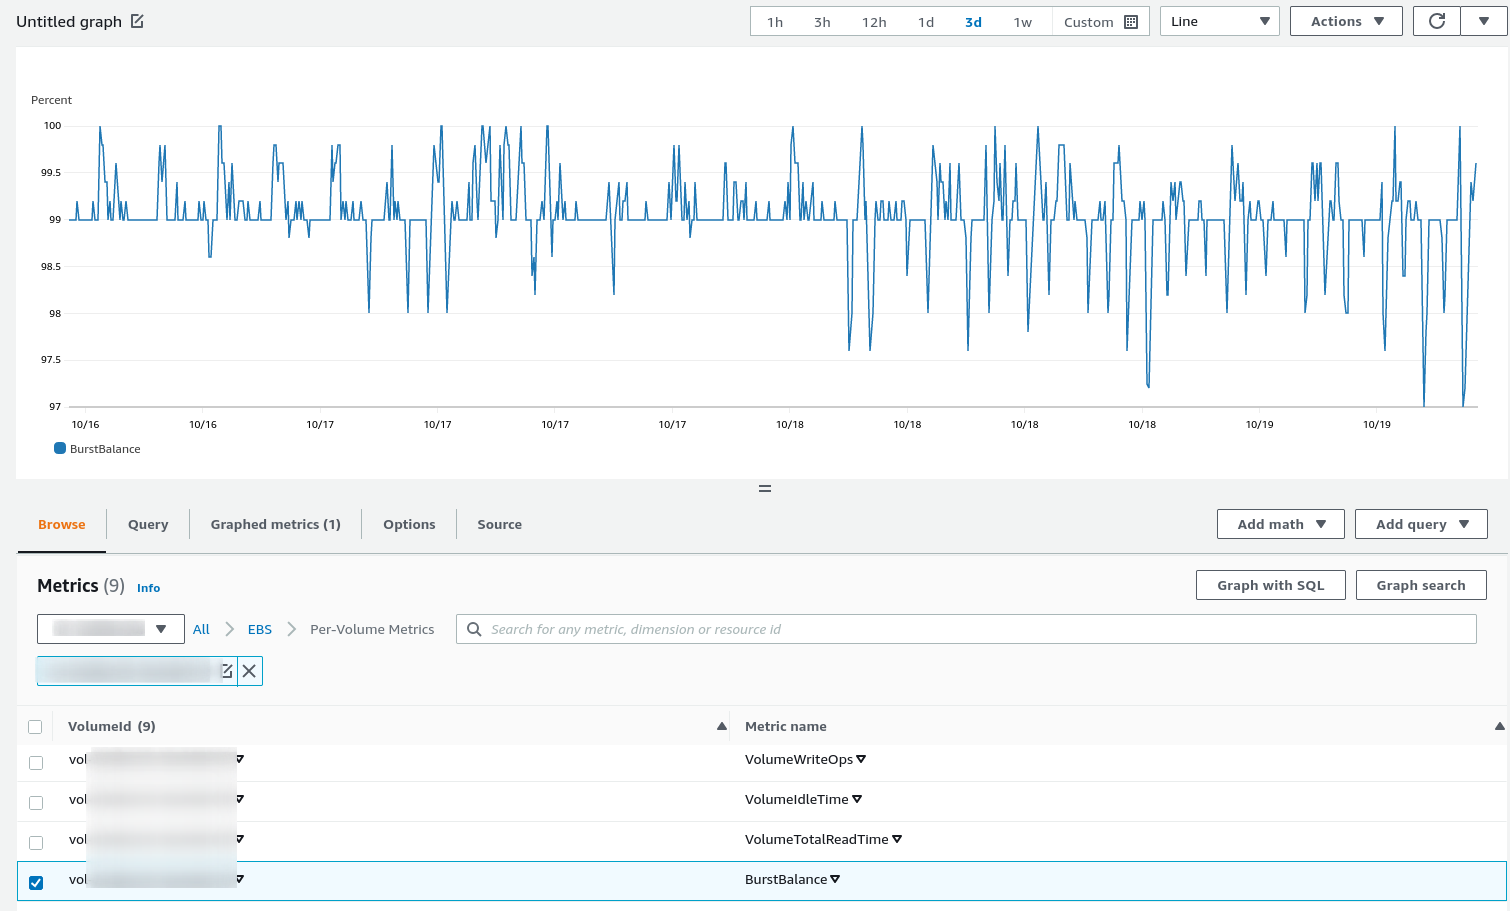Open the Graphed metrics tab
The height and width of the screenshot is (911, 1510).
[x=275, y=523]
